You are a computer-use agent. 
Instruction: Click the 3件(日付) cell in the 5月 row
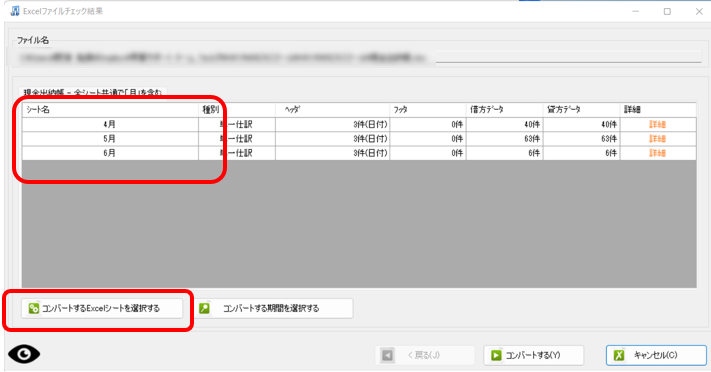click(332, 139)
